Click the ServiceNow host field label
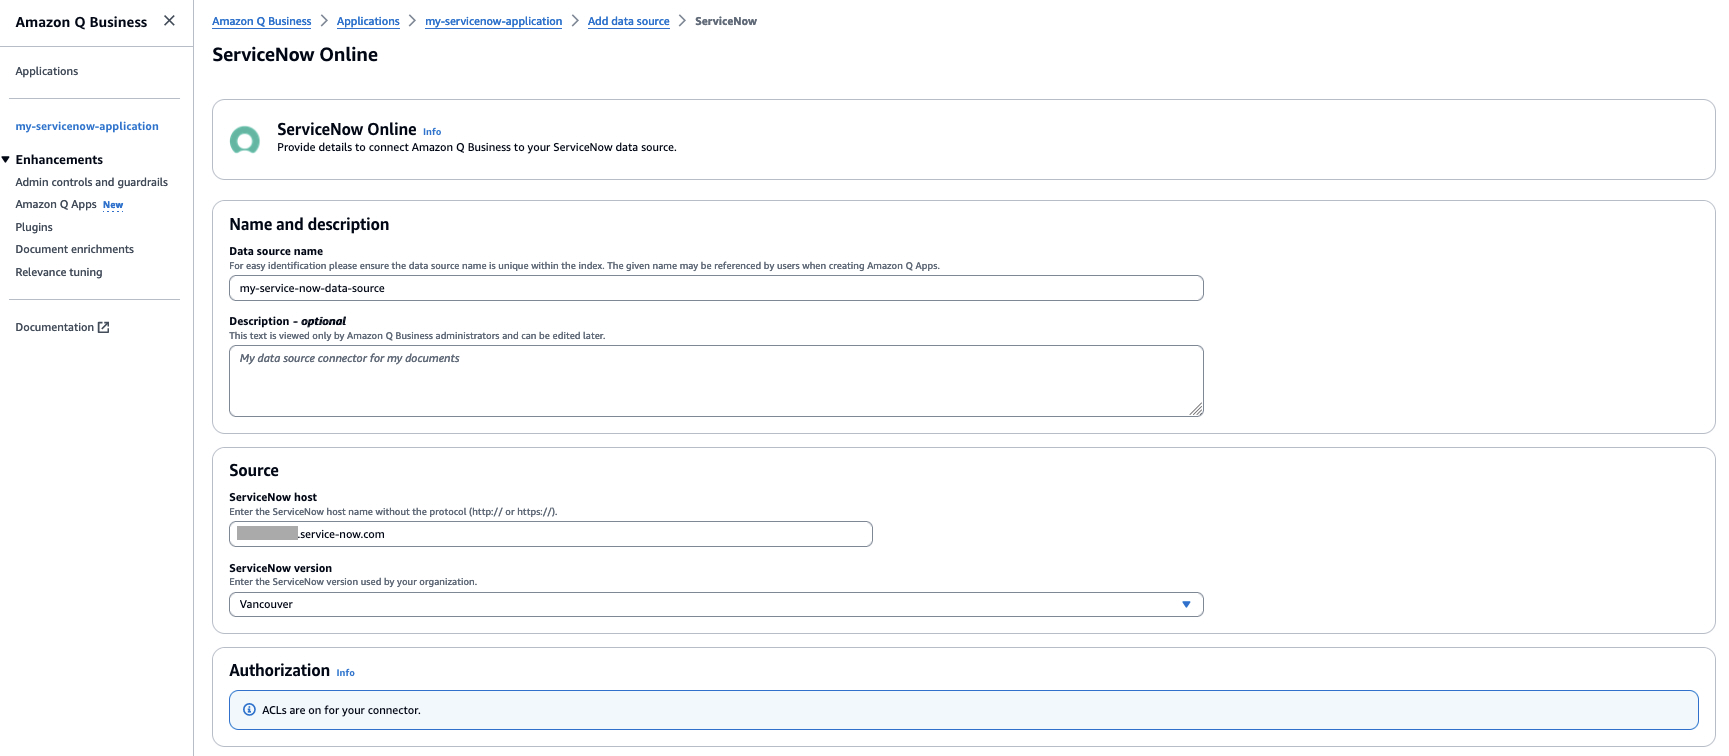 click(x=273, y=497)
